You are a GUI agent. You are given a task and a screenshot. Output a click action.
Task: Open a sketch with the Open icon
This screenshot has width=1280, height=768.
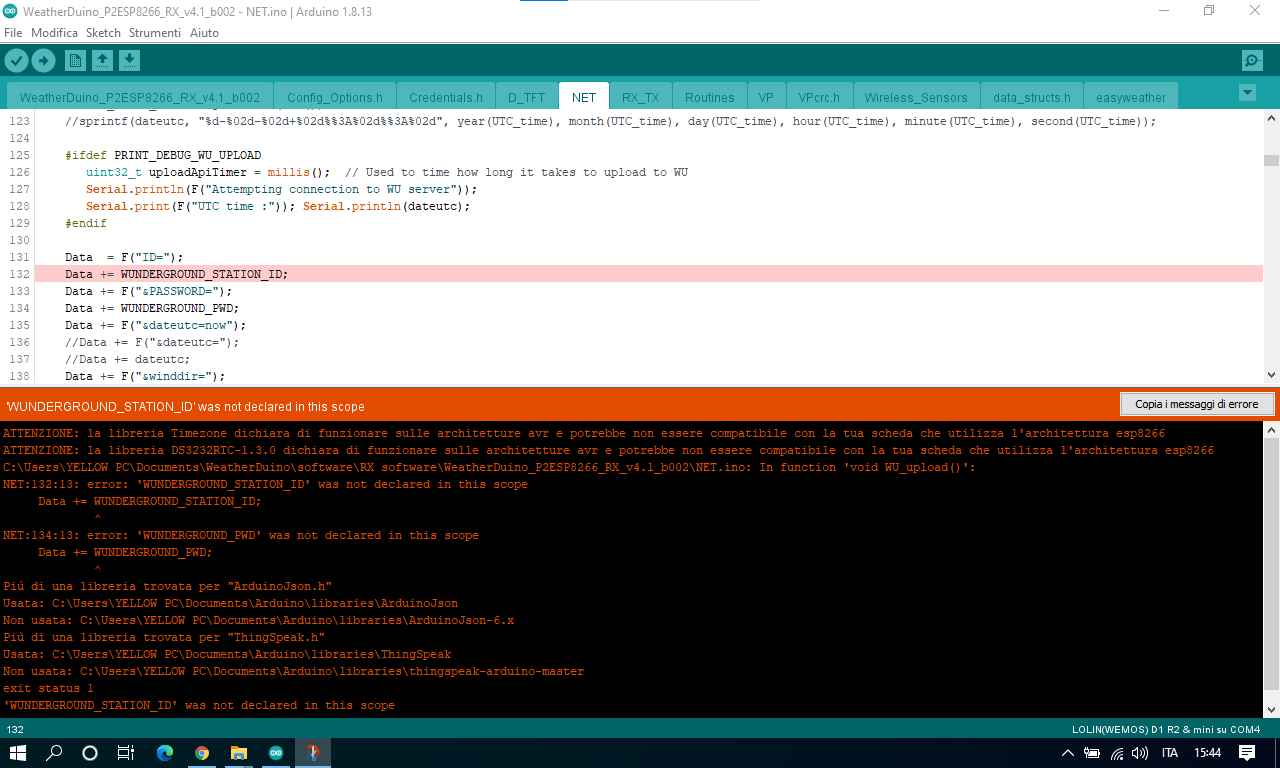coord(102,61)
